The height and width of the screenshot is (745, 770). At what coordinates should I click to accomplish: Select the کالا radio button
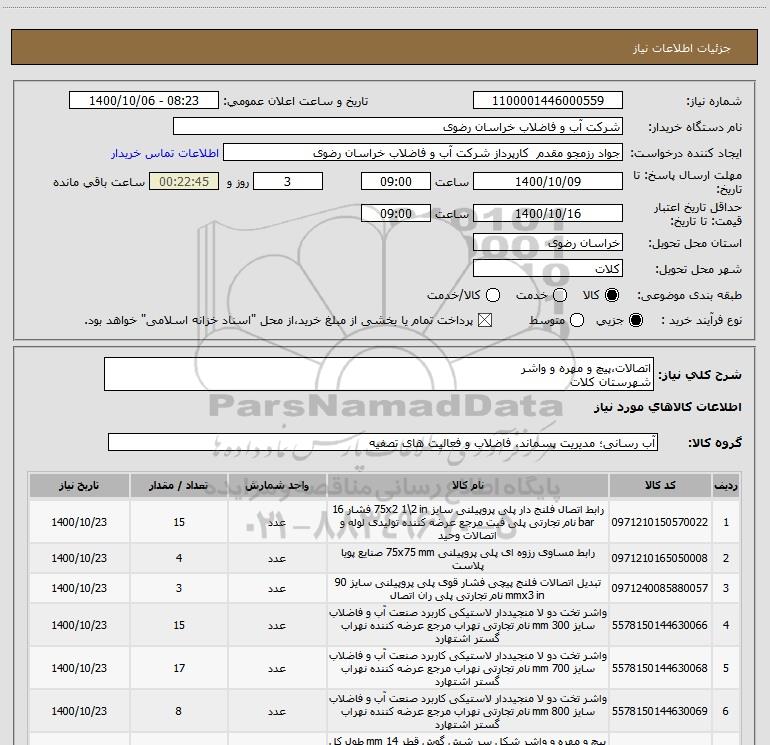coord(612,295)
